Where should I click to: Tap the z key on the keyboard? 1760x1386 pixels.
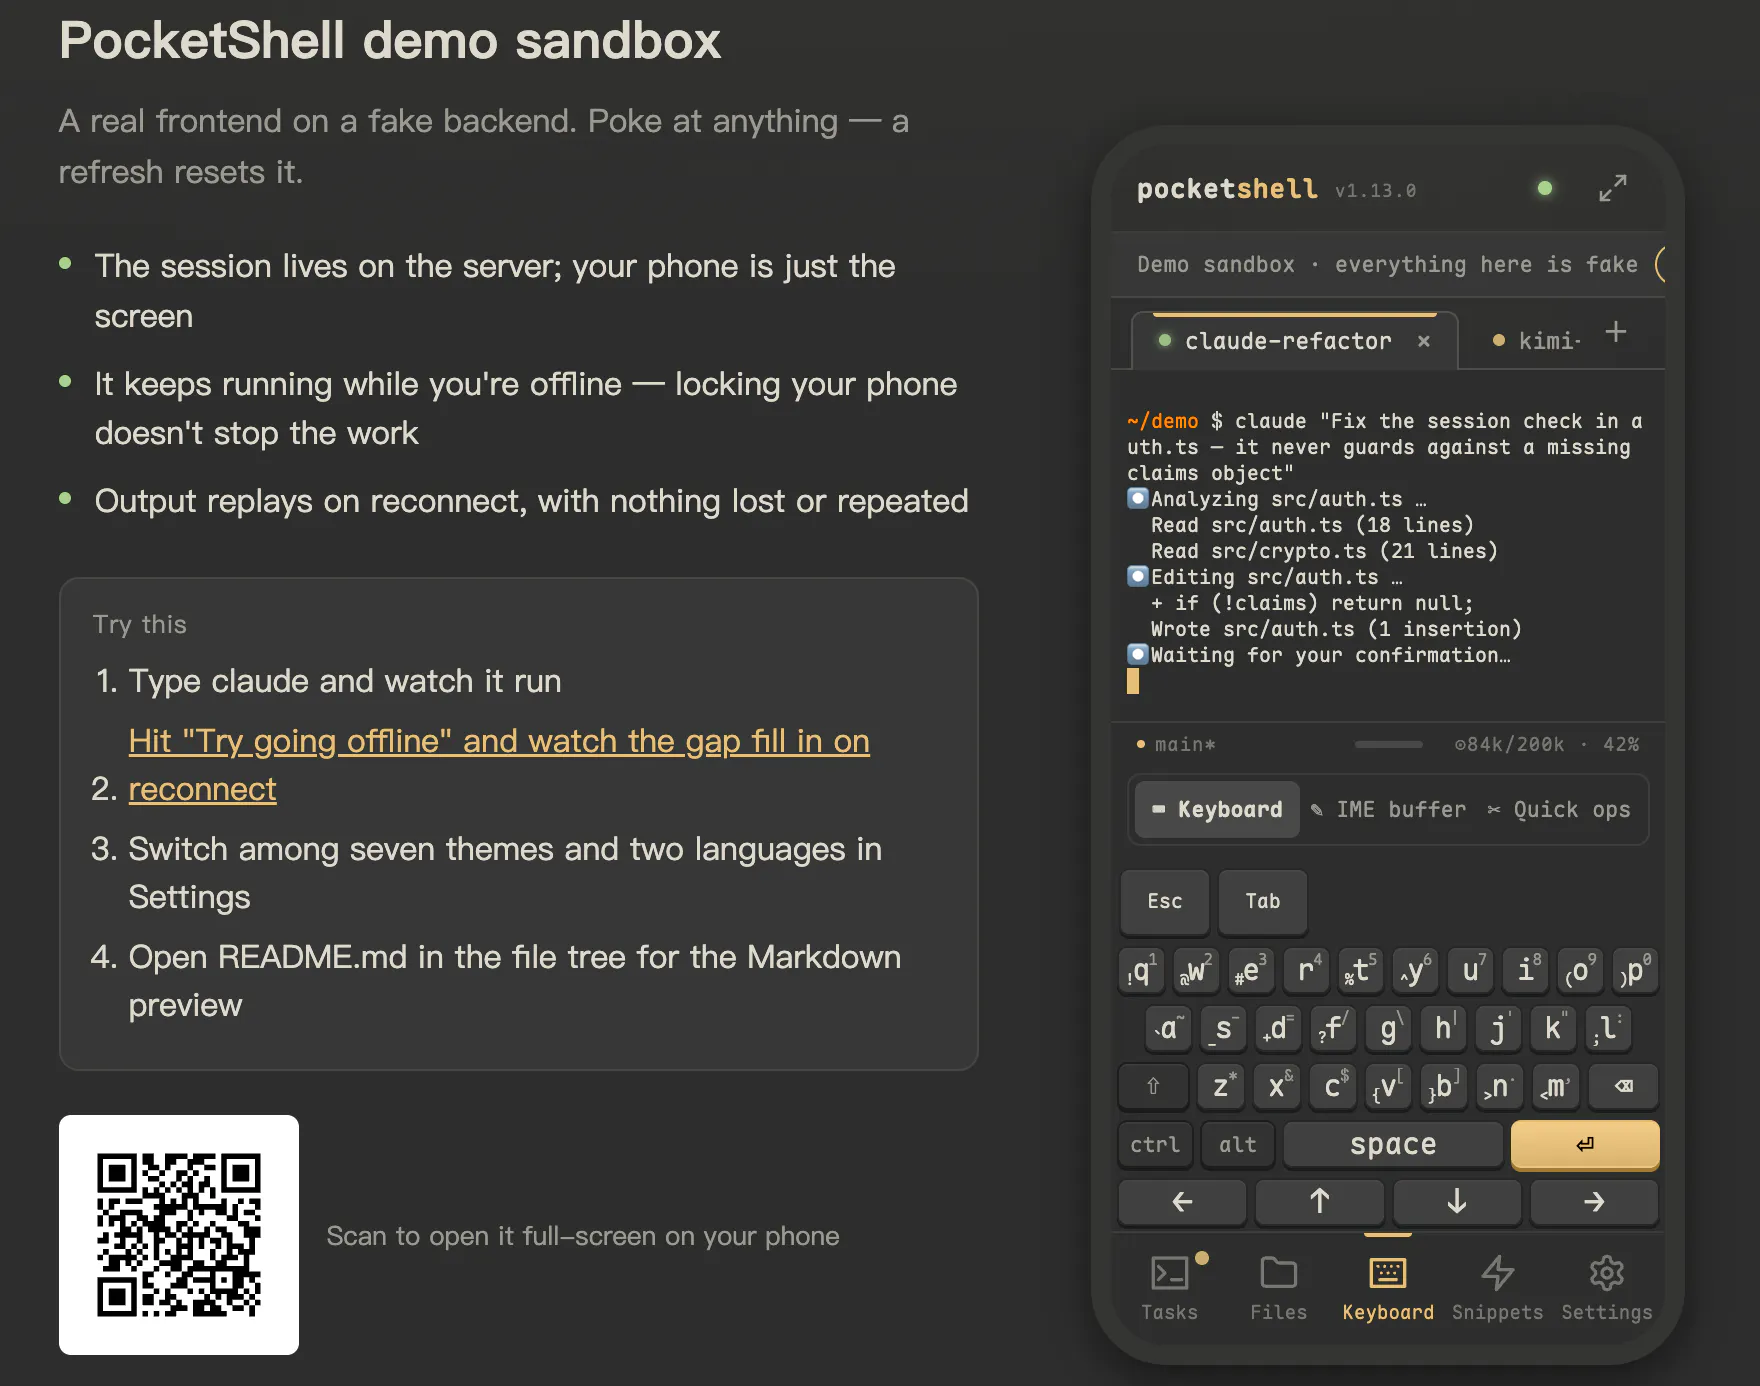pos(1221,1086)
